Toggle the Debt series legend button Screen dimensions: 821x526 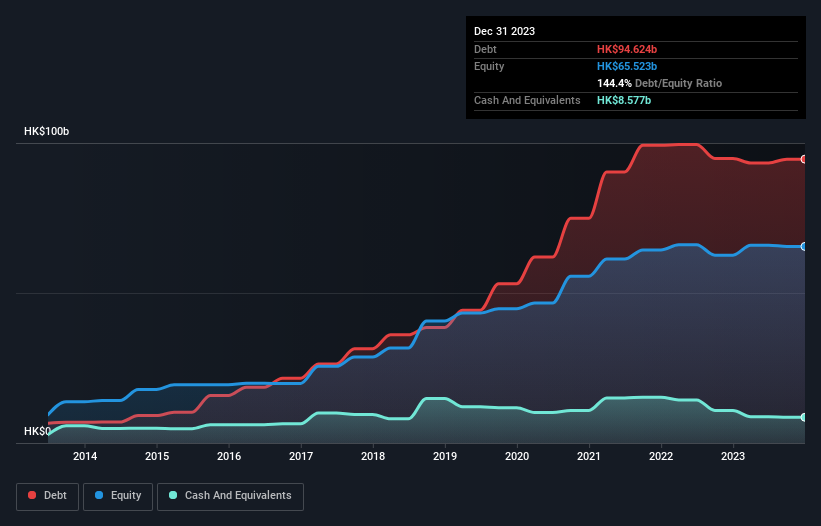(x=48, y=496)
